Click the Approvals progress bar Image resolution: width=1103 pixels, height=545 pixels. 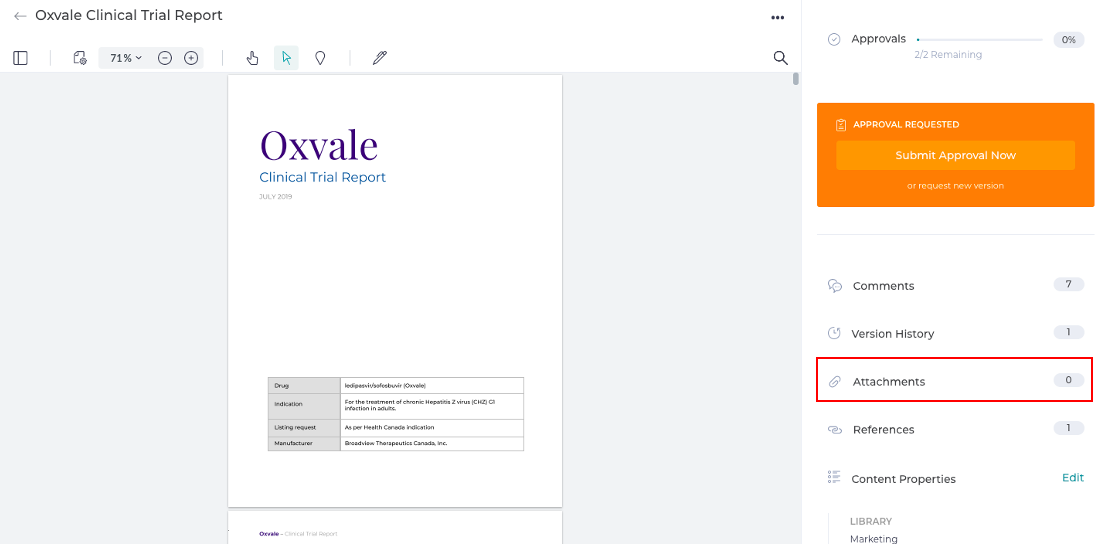(x=980, y=39)
